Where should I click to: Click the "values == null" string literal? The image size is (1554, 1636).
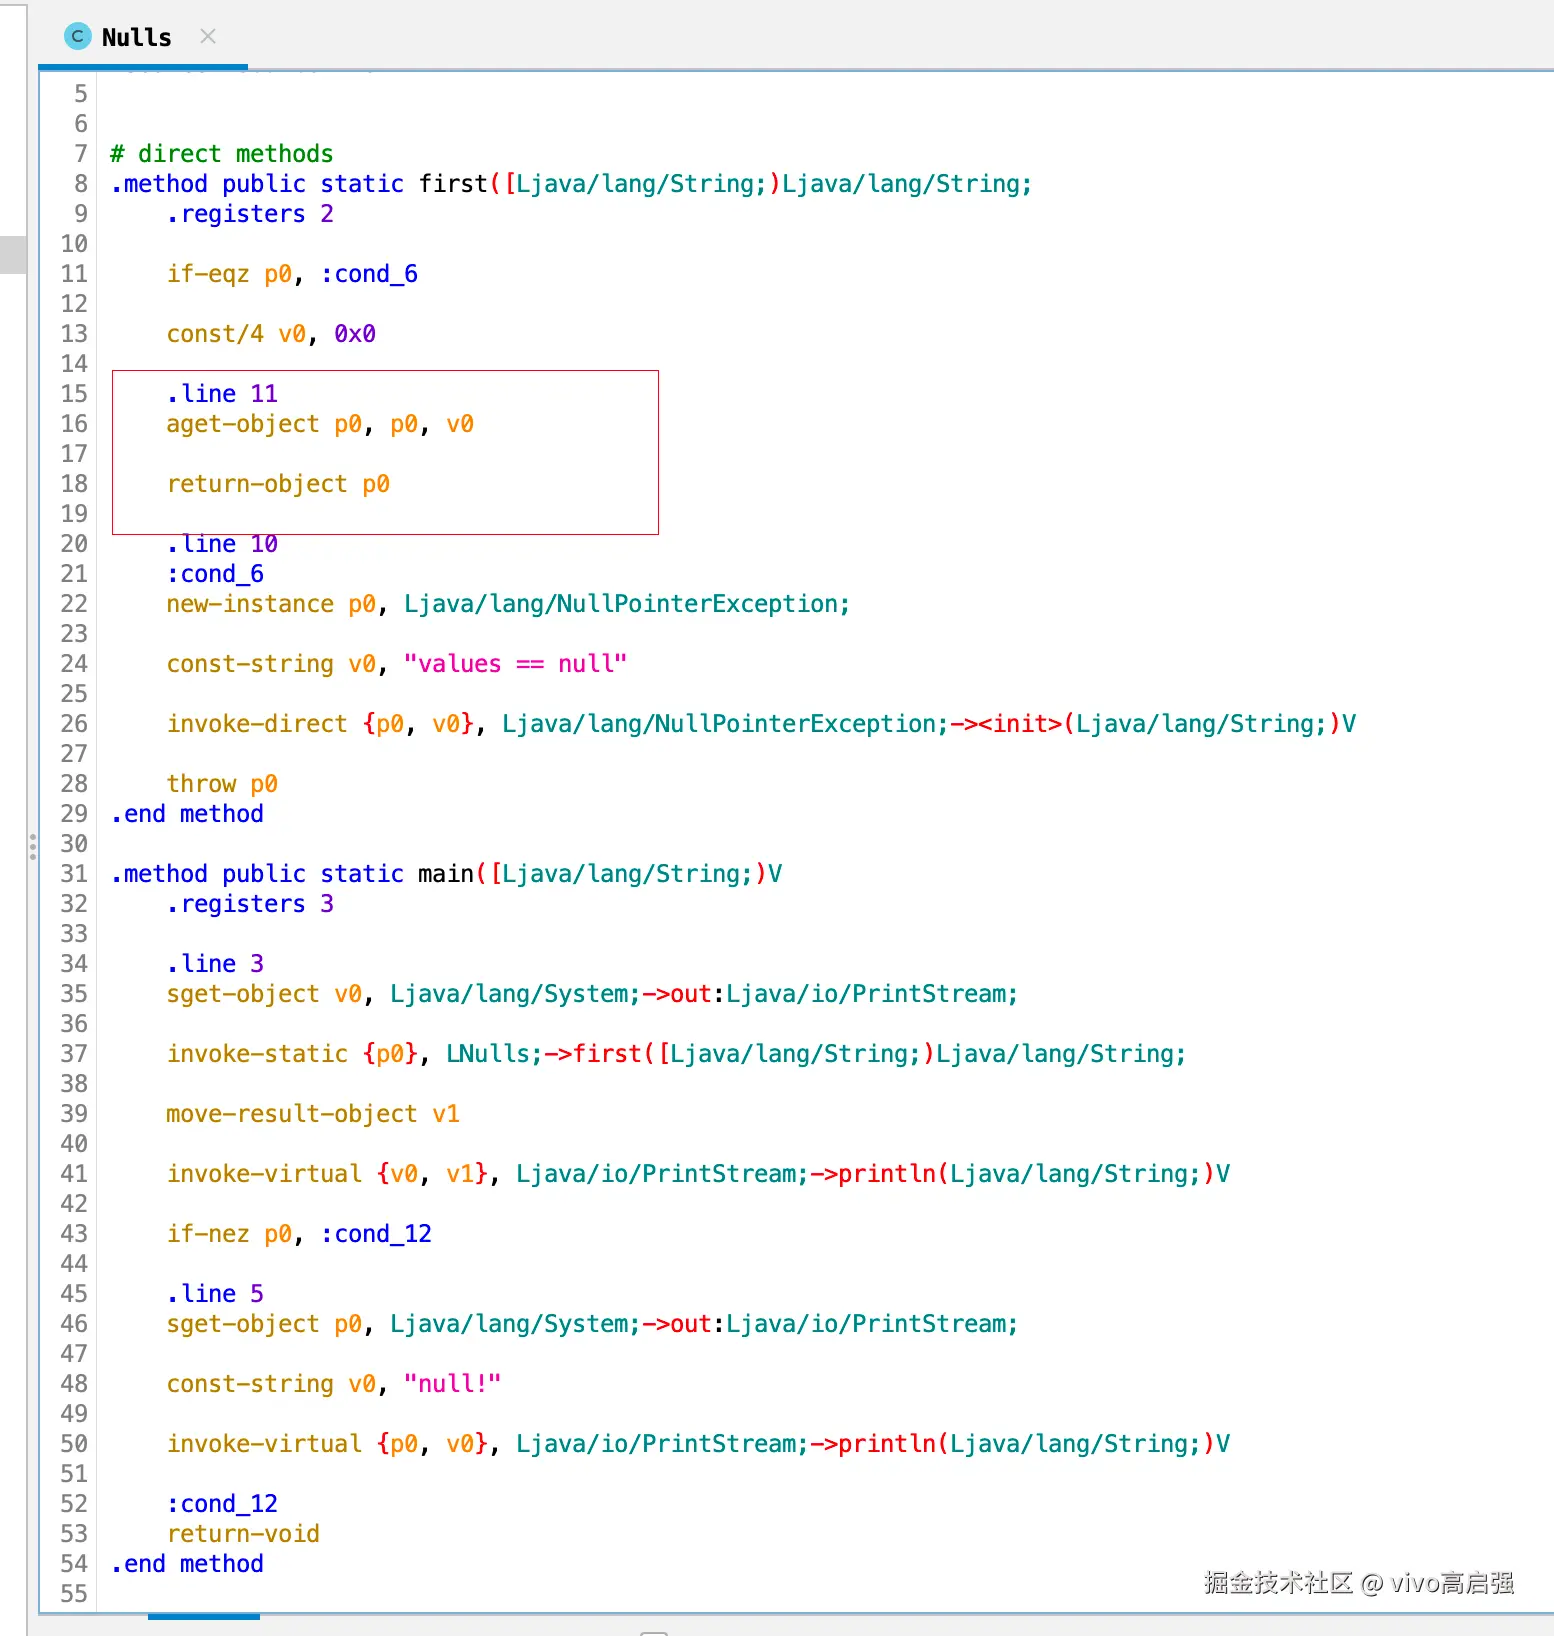515,664
